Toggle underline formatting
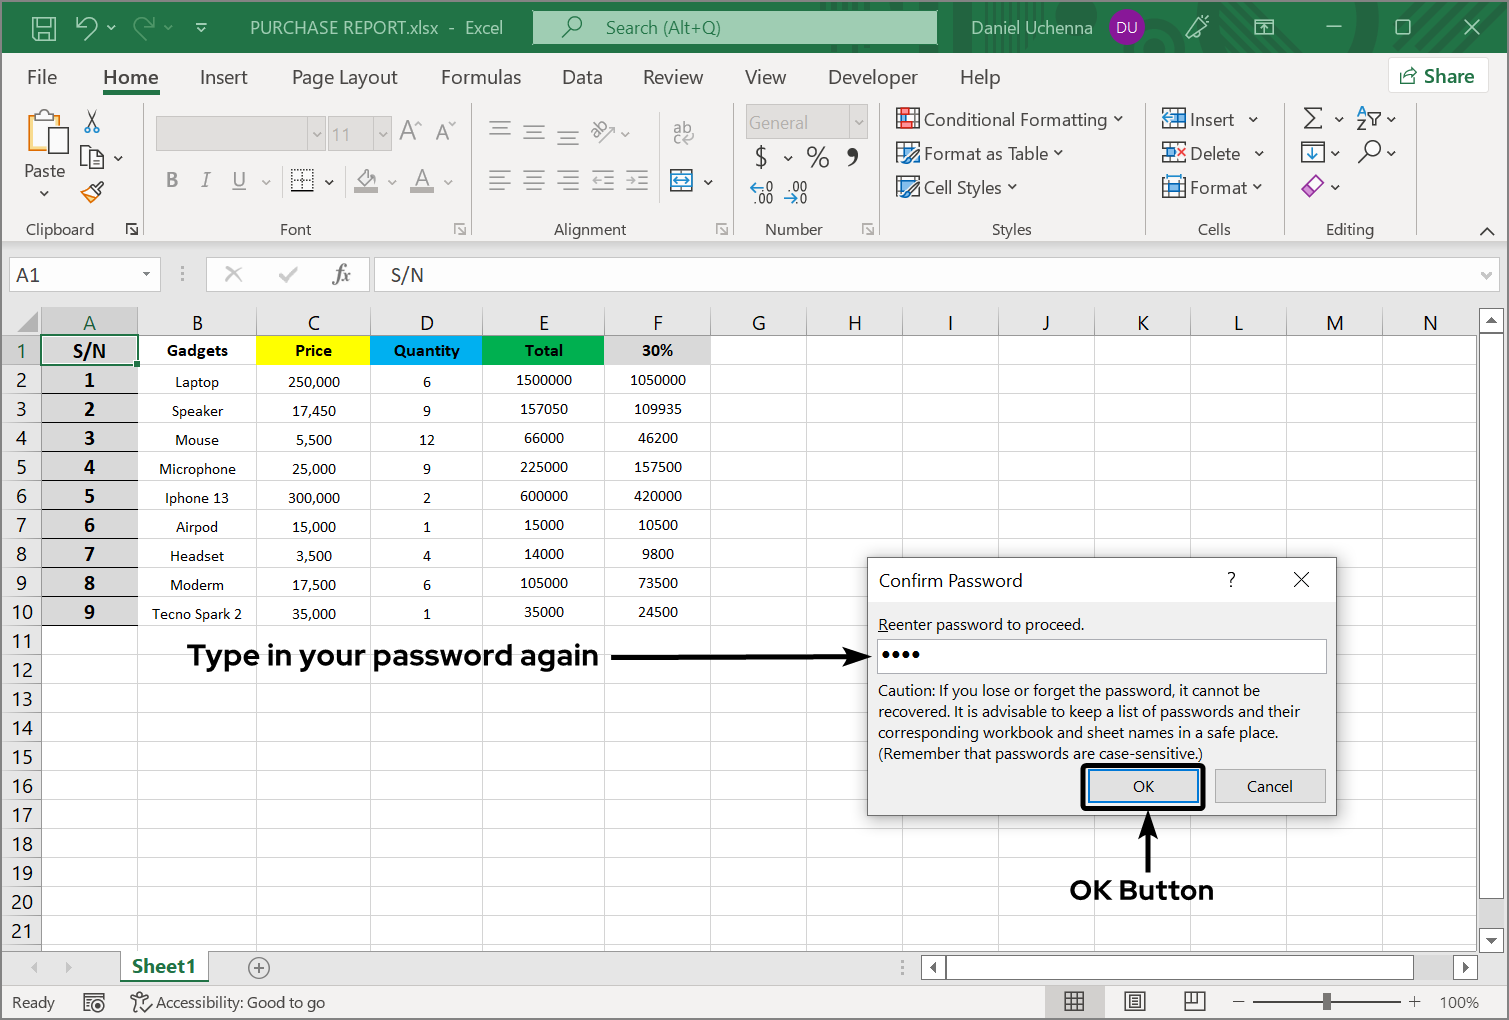1509x1020 pixels. click(x=237, y=180)
